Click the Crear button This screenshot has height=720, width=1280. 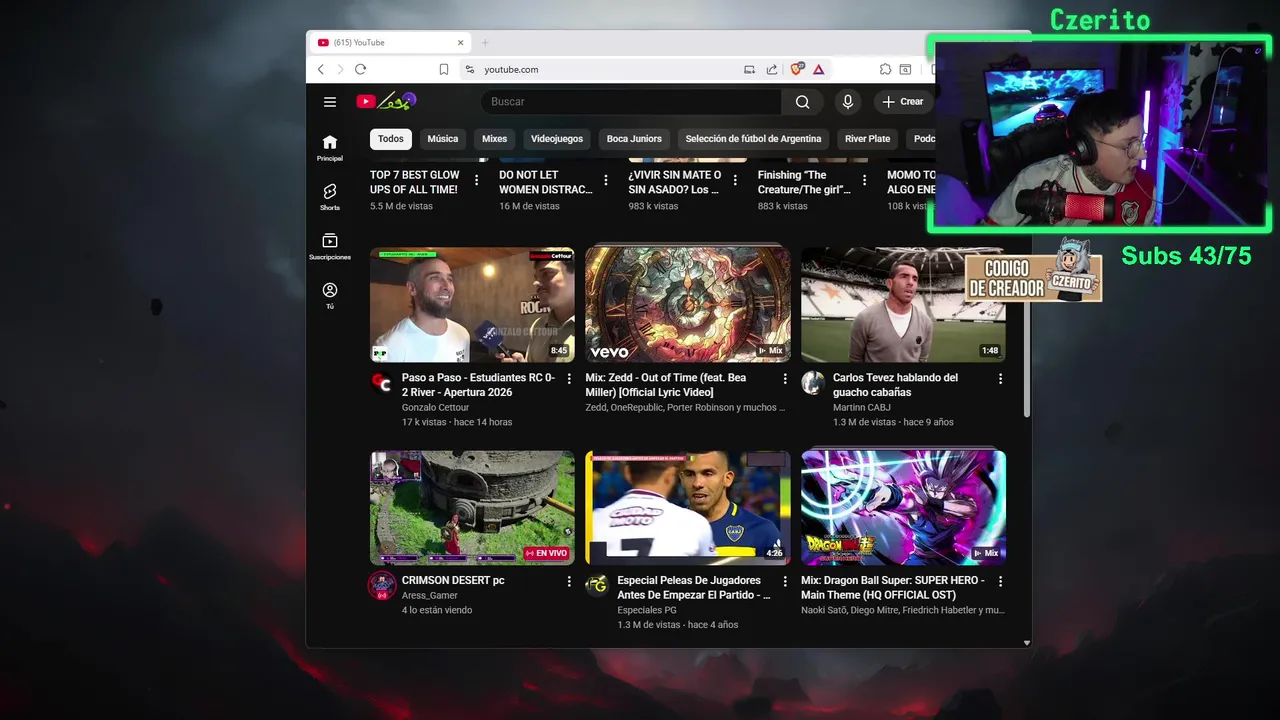(x=903, y=101)
